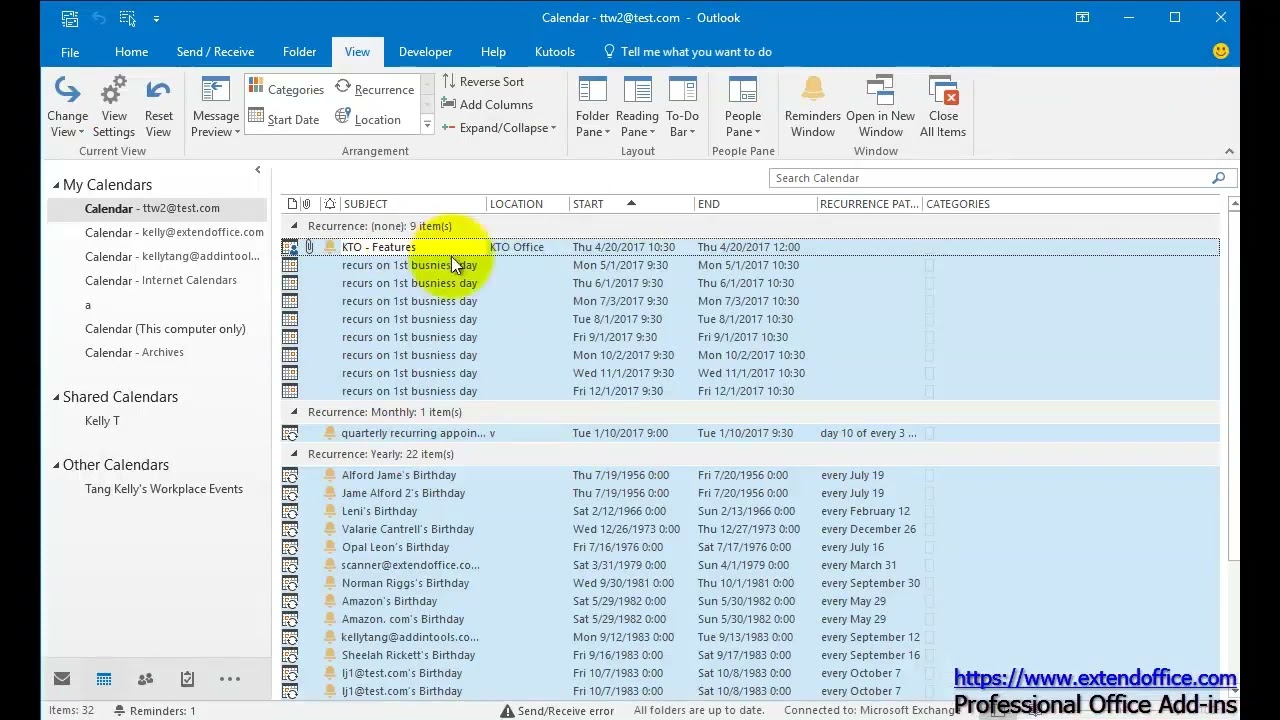Switch to People view icon

145,679
